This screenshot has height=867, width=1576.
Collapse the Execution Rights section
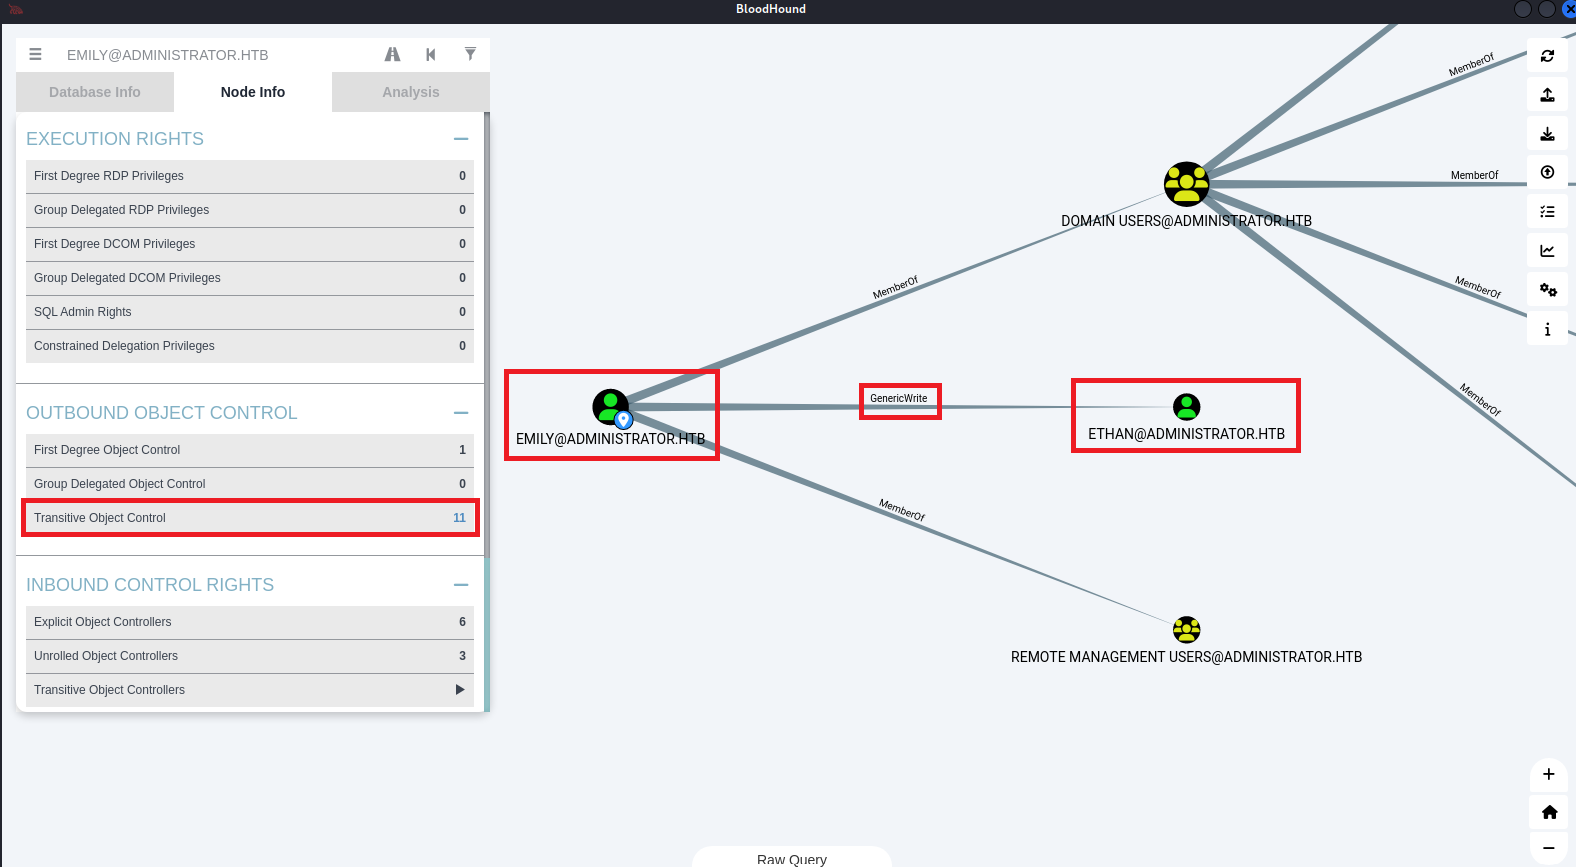pyautogui.click(x=461, y=139)
